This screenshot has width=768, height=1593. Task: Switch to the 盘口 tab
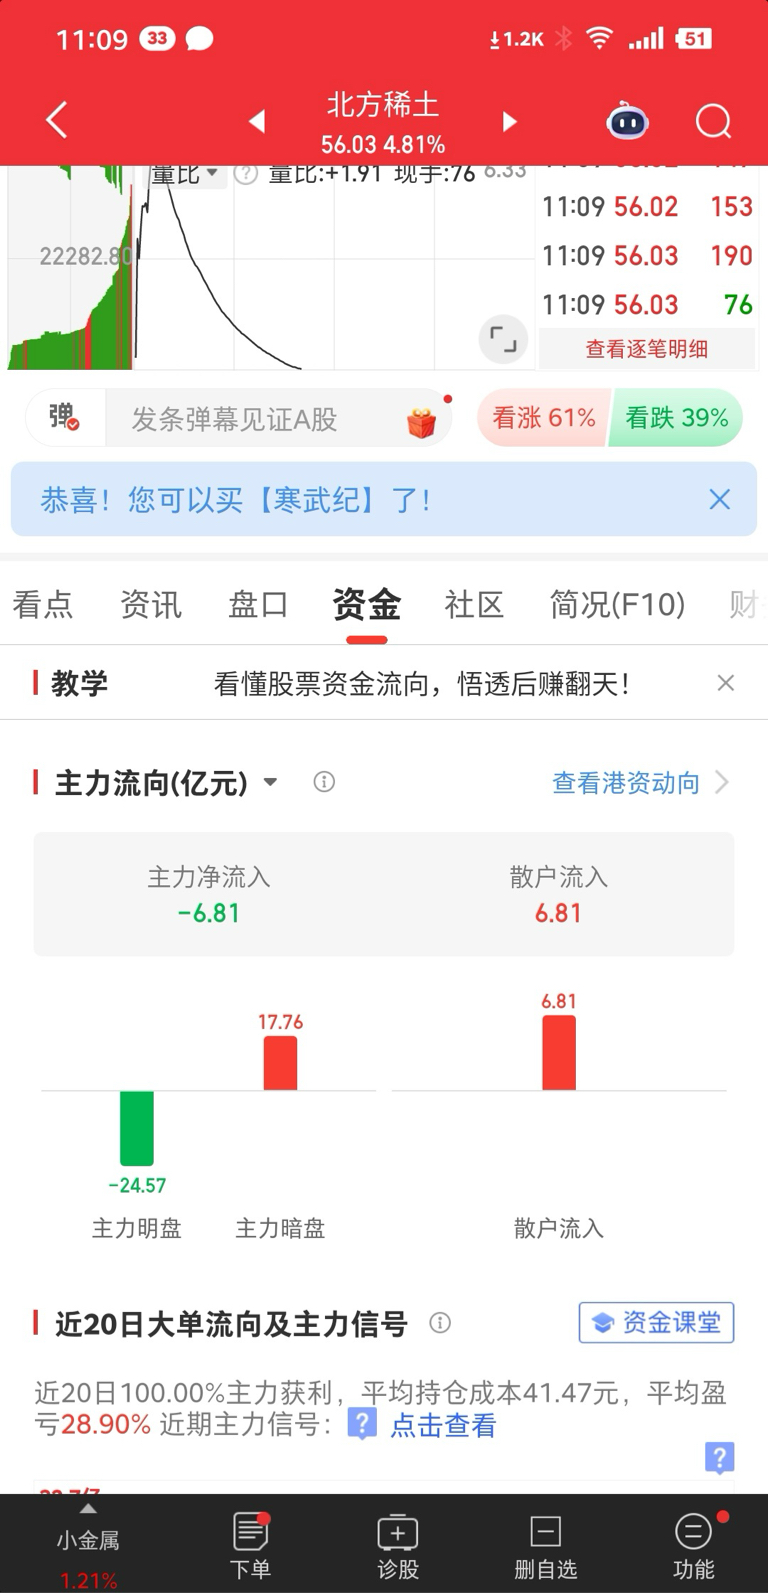click(258, 605)
